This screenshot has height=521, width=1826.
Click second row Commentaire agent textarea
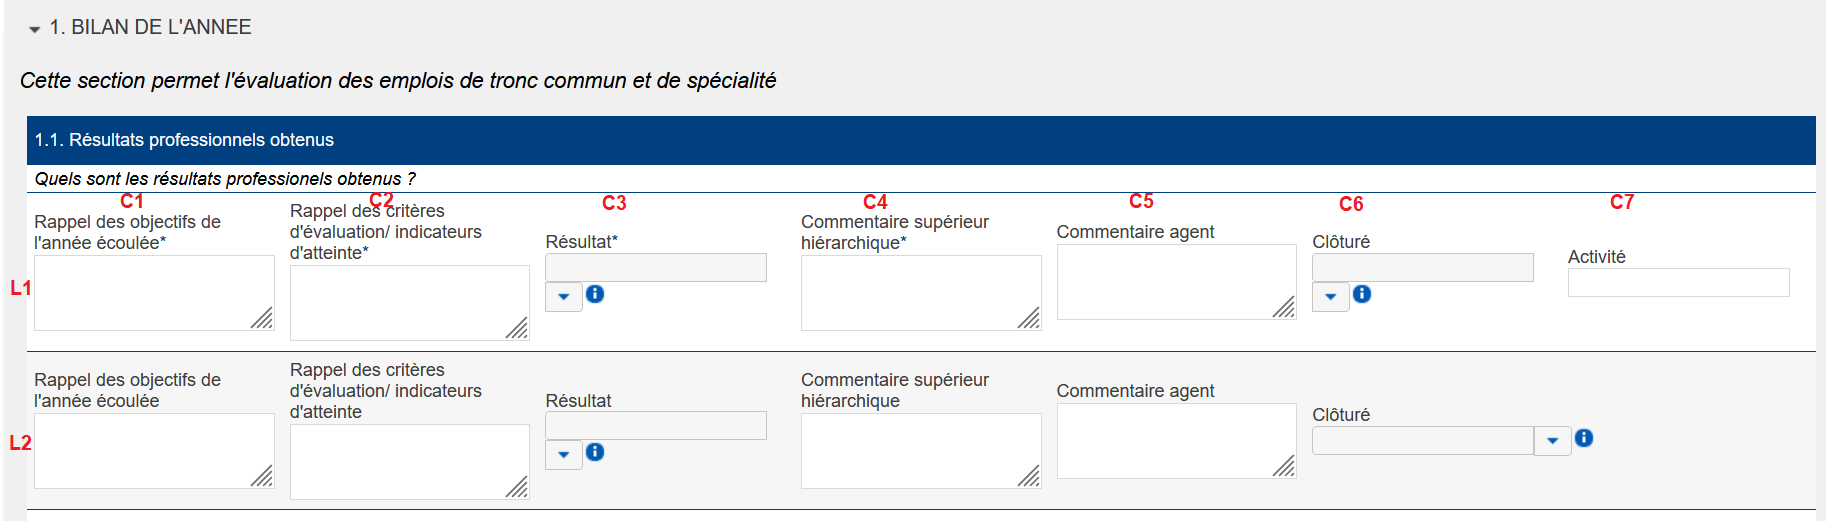(x=1176, y=440)
